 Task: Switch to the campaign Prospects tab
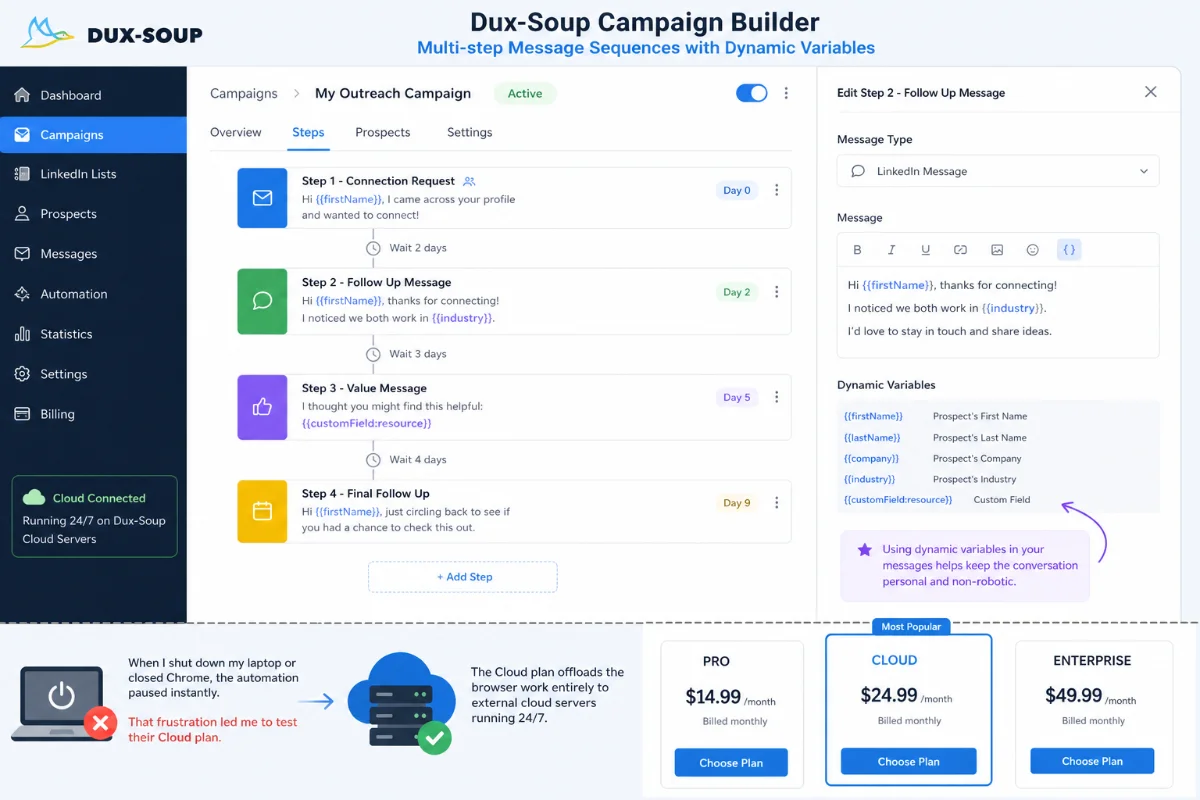383,132
